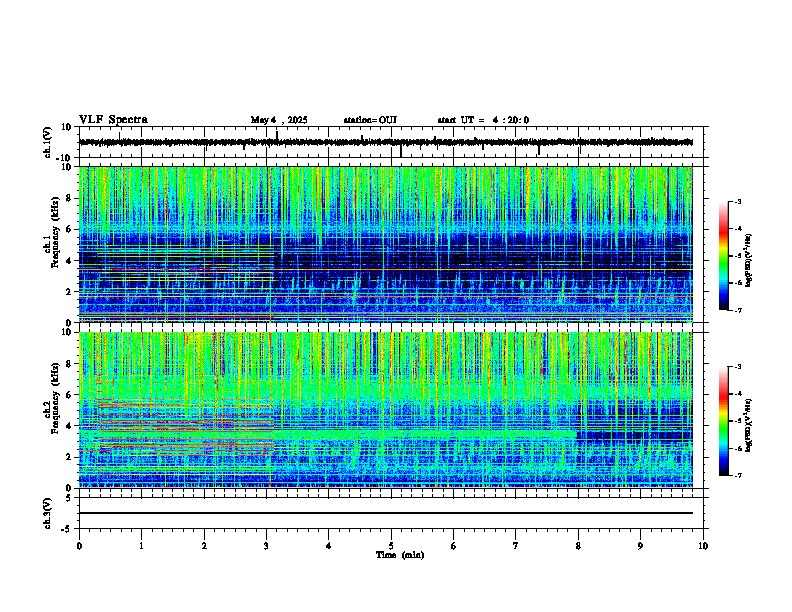The height and width of the screenshot is (612, 792).
Task: Click time axis tick label "3"
Action: click(266, 546)
